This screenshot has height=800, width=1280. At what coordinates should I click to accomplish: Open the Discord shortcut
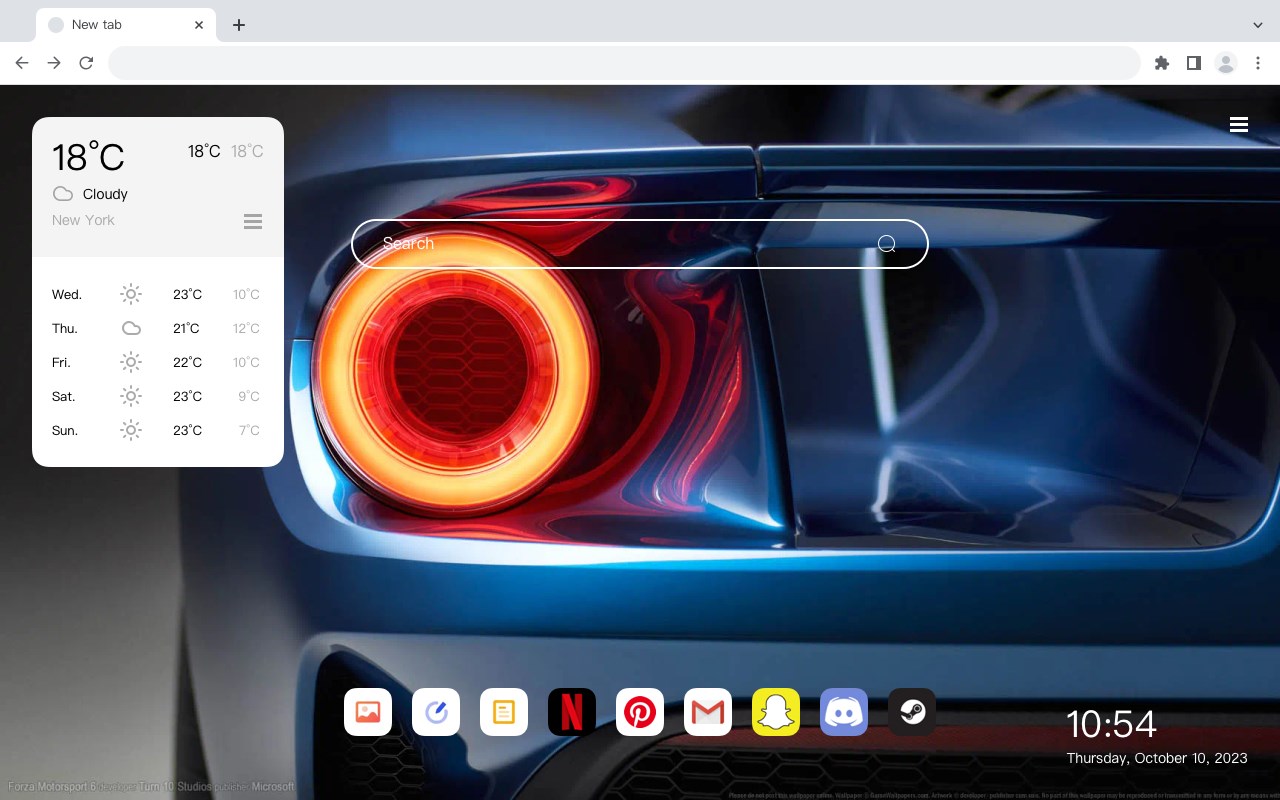pyautogui.click(x=844, y=712)
